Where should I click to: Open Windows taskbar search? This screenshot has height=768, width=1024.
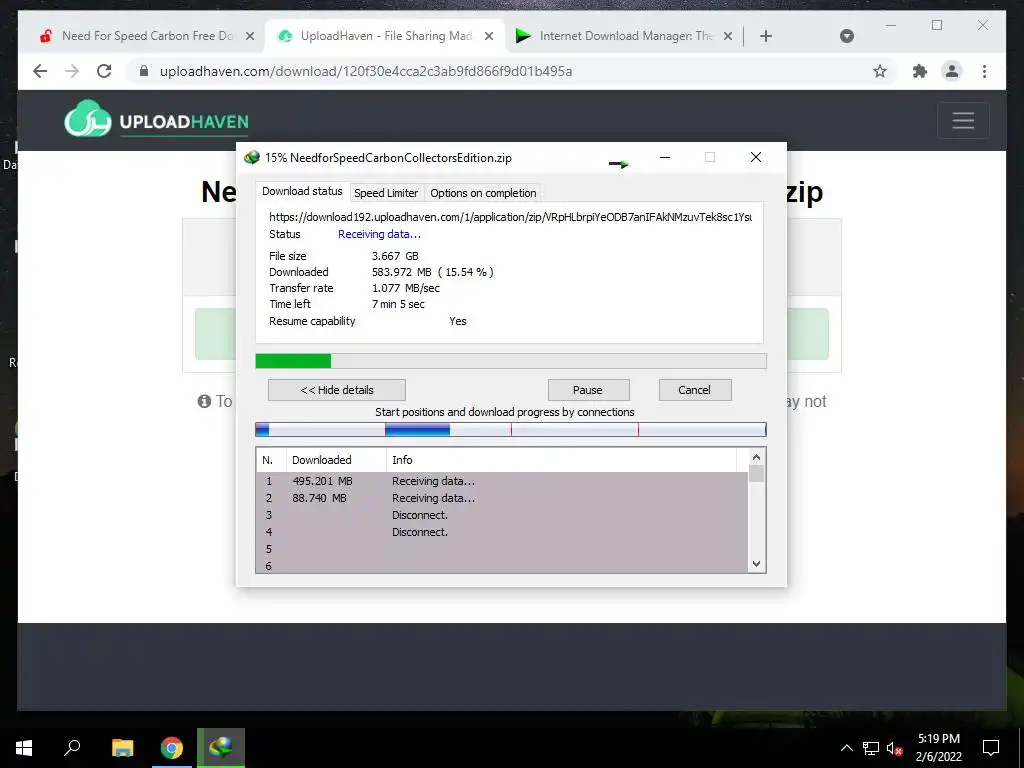click(72, 748)
